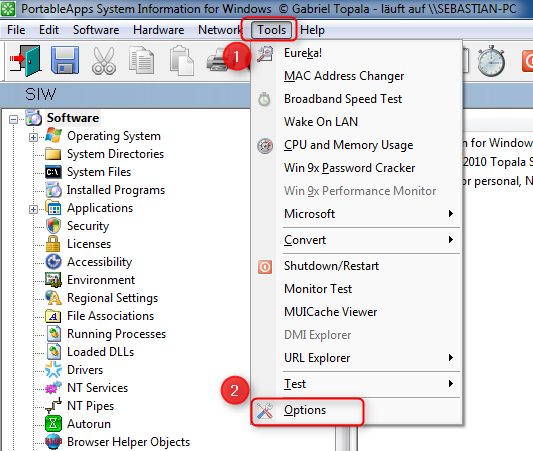Click the Licenses padlock icon
The image size is (533, 451).
[x=53, y=243]
